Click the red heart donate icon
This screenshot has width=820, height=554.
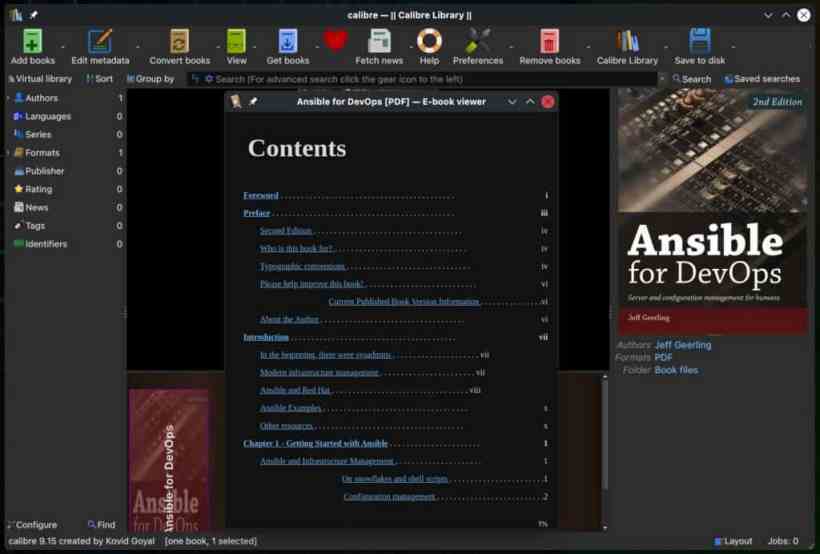335,41
